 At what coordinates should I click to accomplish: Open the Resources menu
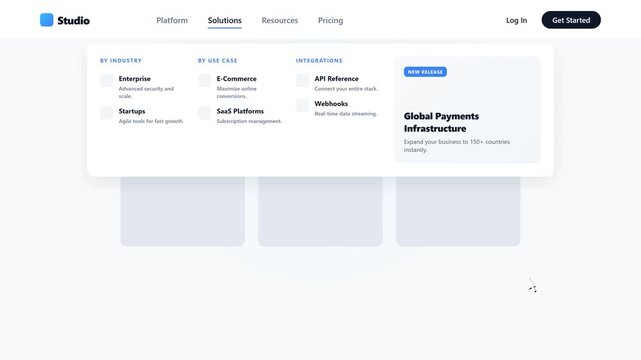[280, 20]
